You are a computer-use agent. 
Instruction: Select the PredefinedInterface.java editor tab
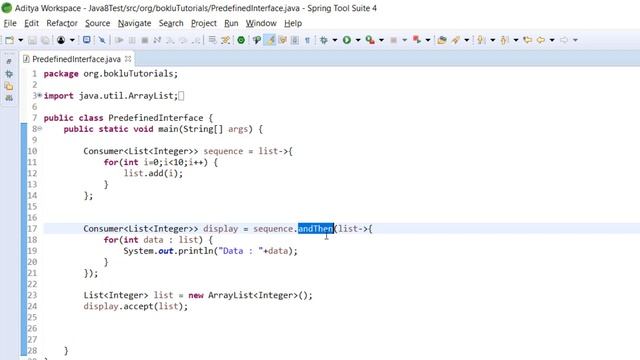[x=76, y=59]
